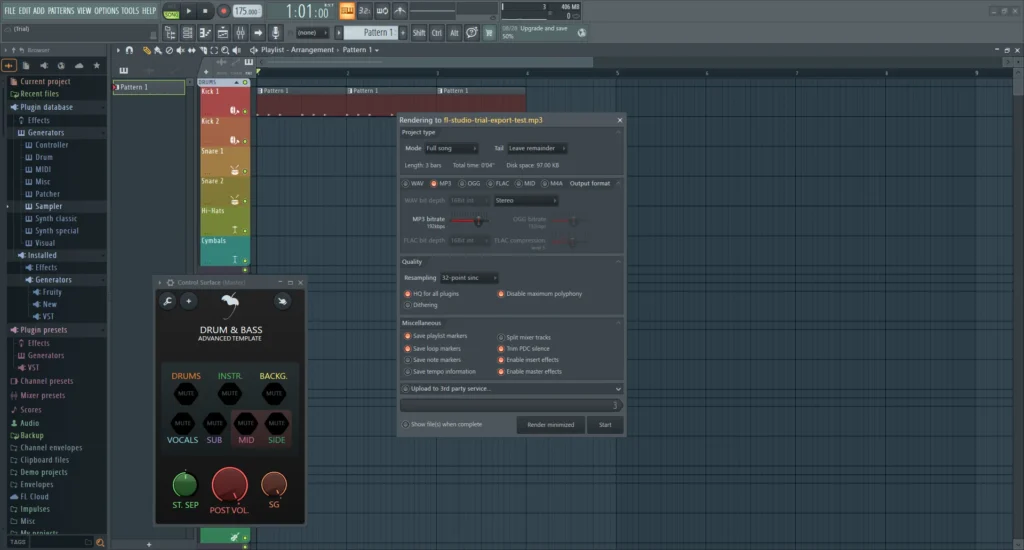Select the WAV output format option
The width and height of the screenshot is (1024, 550).
tap(413, 184)
